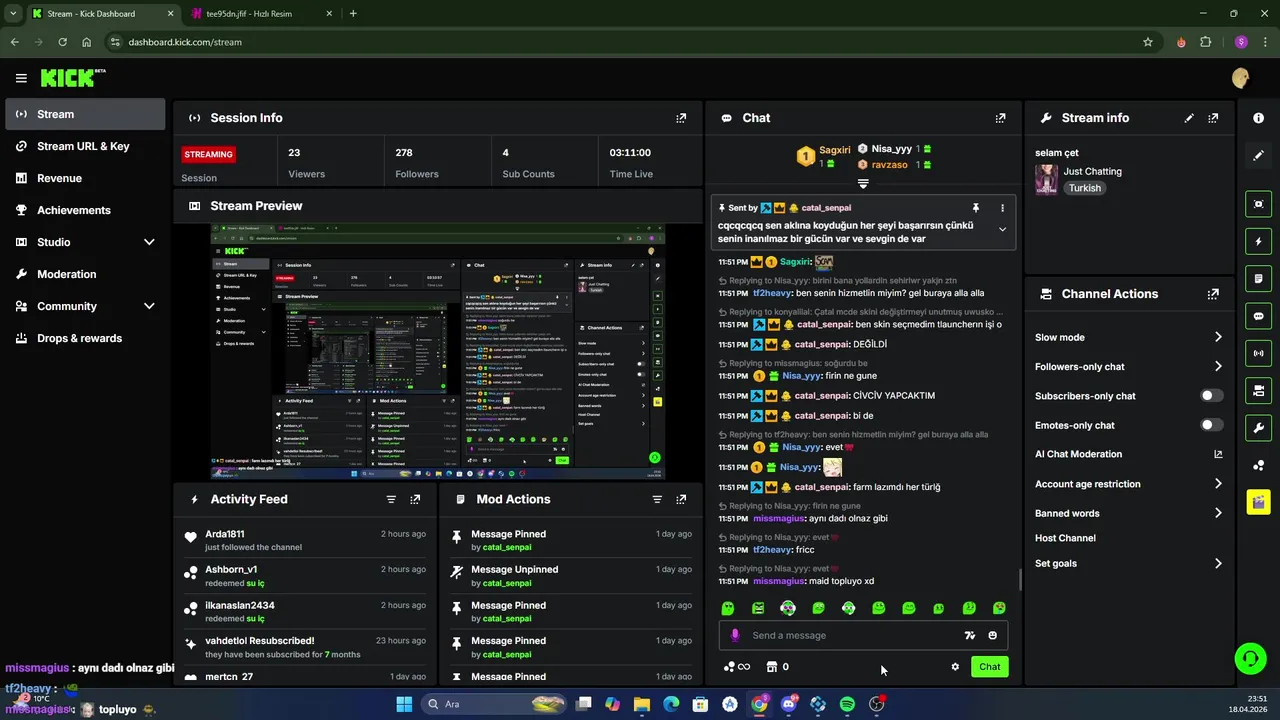Pop out the Chat panel
The height and width of the screenshot is (720, 1280).
click(1000, 118)
